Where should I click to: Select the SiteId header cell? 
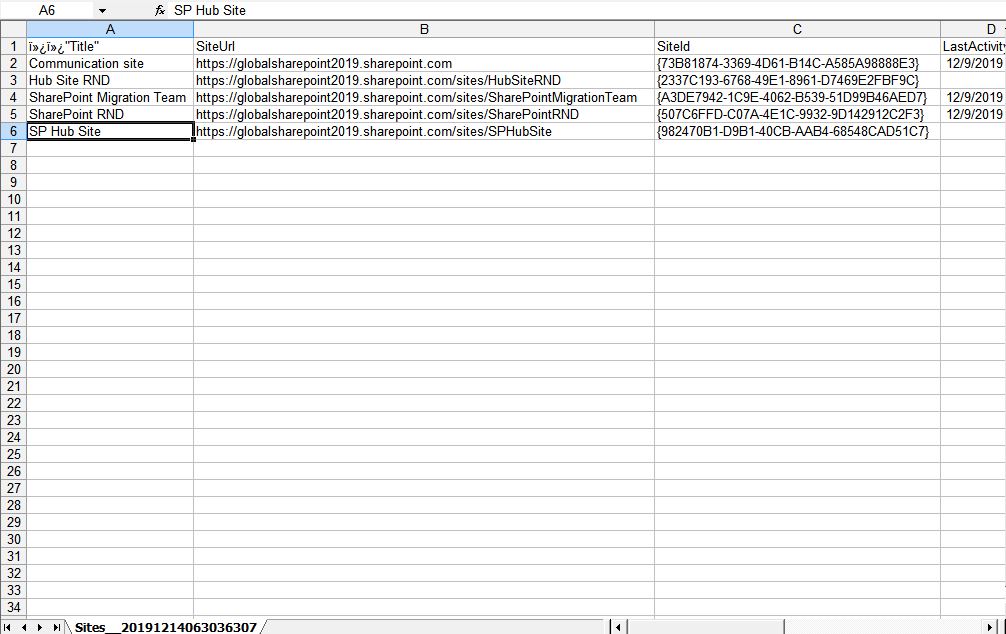click(x=797, y=46)
